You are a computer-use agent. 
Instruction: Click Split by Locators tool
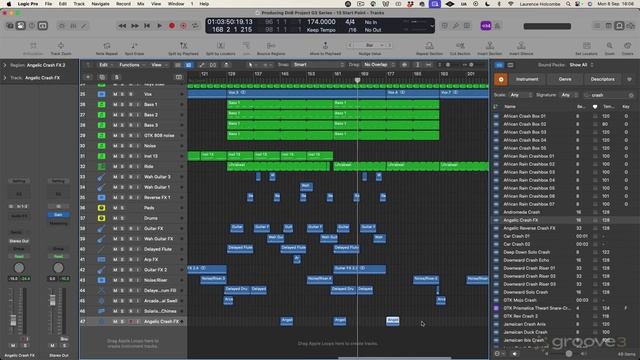pyautogui.click(x=220, y=48)
